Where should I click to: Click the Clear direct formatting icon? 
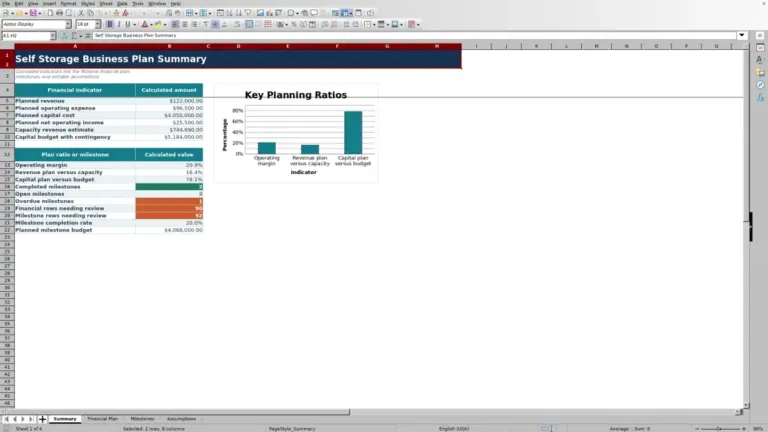[x=125, y=13]
